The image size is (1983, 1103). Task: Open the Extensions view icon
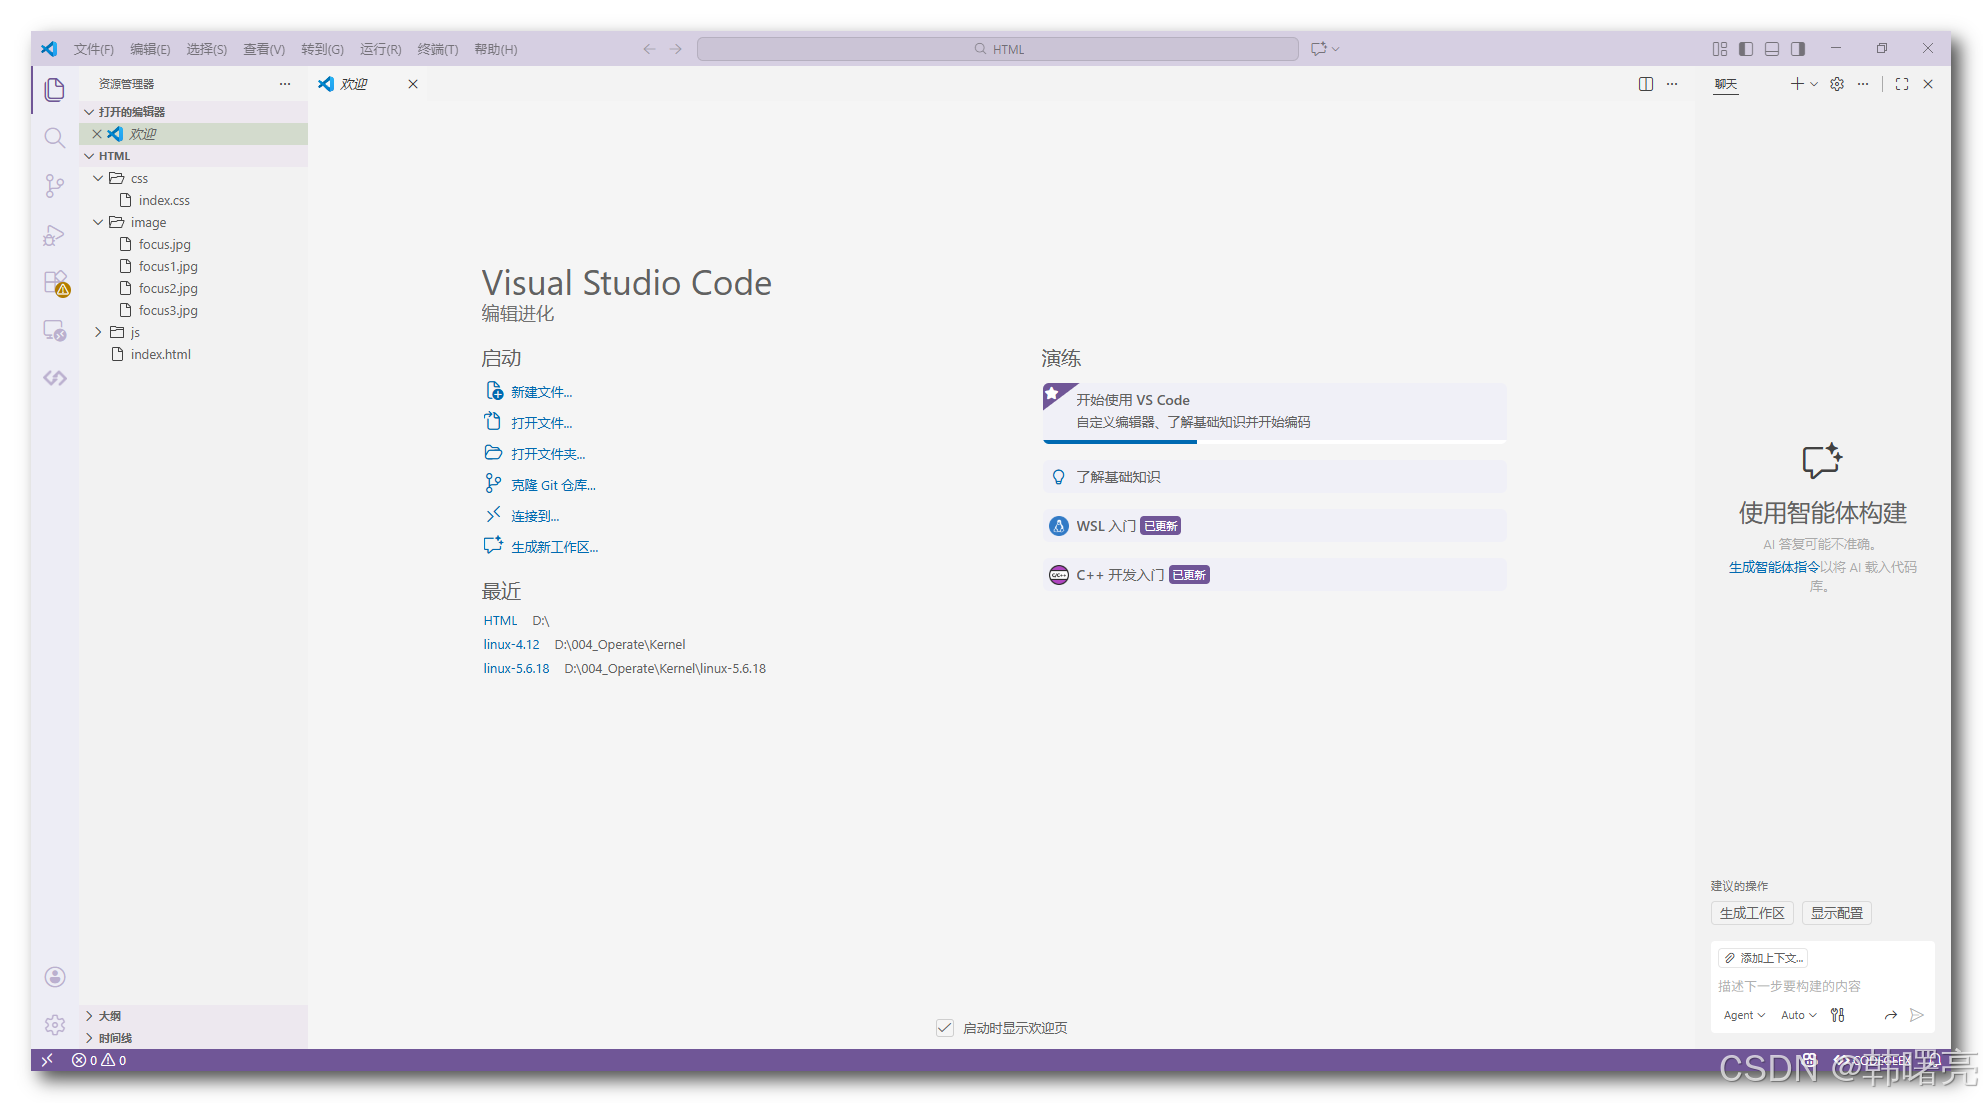click(x=55, y=283)
